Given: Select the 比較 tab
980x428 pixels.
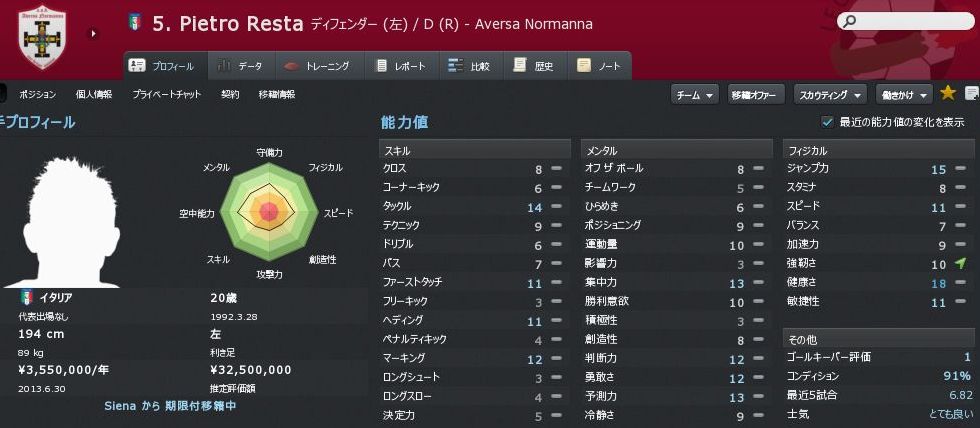Looking at the screenshot, I should (x=472, y=66).
